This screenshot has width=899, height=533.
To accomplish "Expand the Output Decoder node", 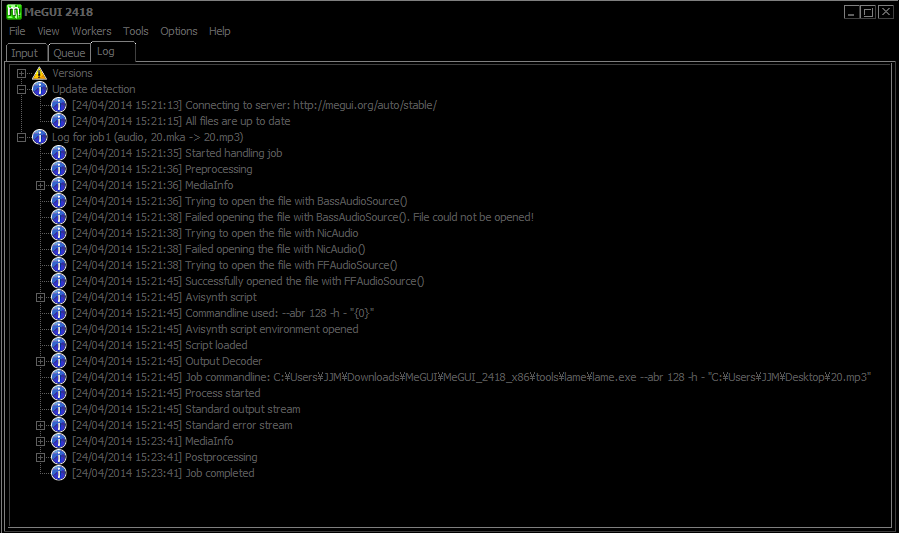I will click(x=41, y=361).
